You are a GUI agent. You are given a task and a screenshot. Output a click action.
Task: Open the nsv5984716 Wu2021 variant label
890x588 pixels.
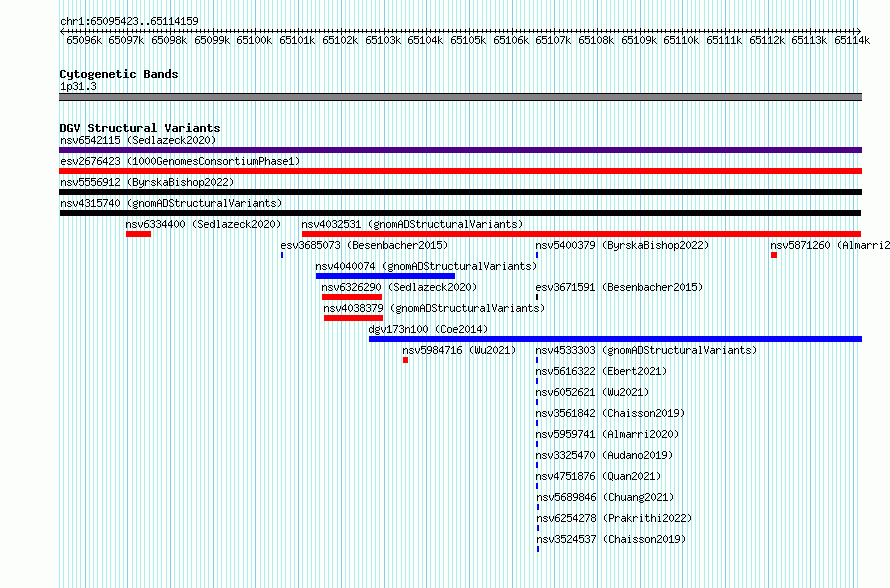point(459,350)
